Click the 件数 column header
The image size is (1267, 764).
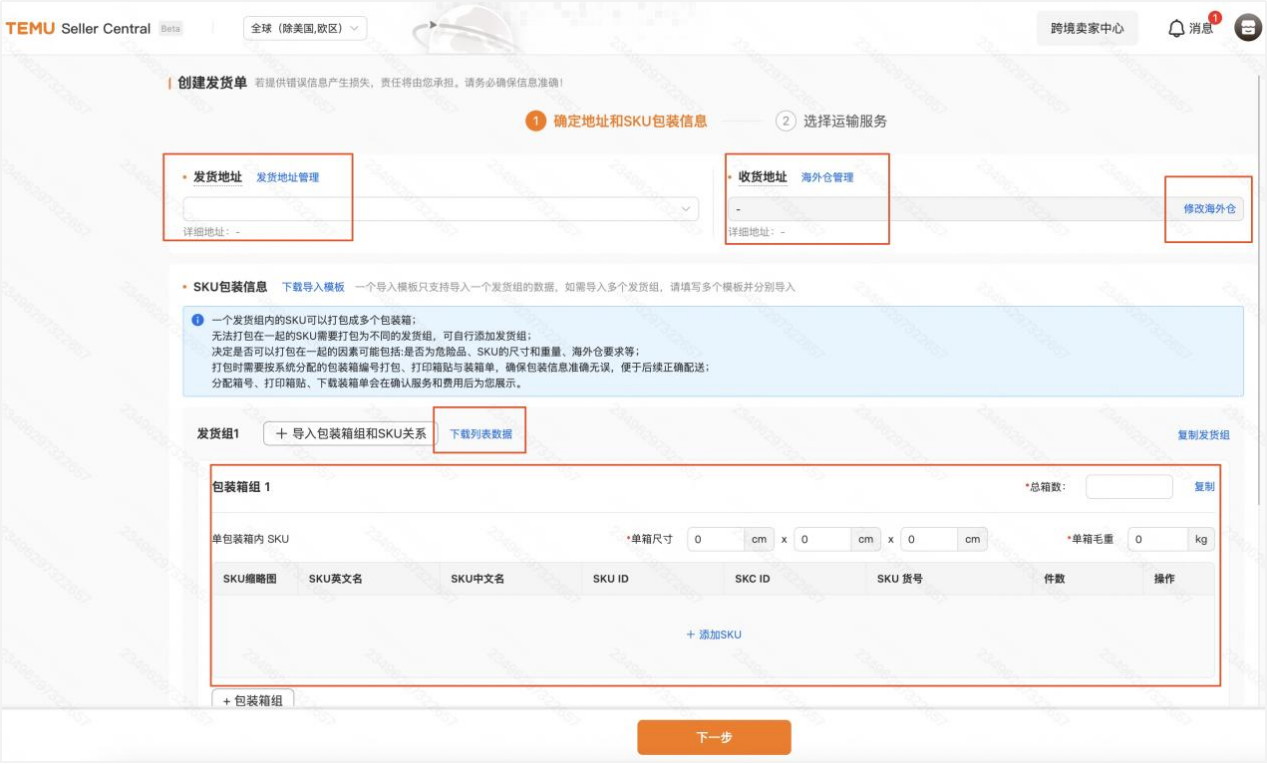pyautogui.click(x=1054, y=579)
